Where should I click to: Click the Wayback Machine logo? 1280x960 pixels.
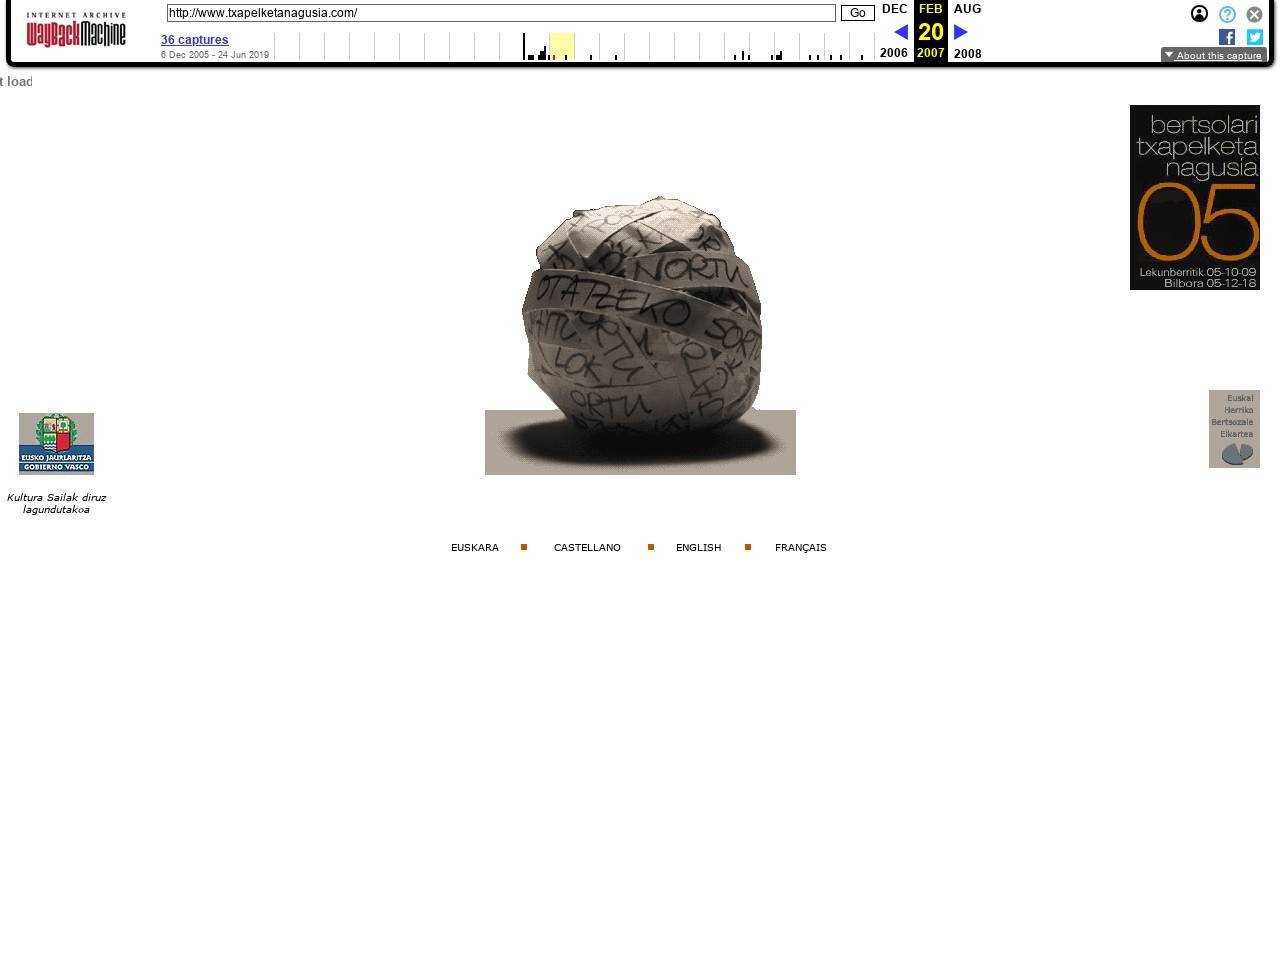click(76, 31)
